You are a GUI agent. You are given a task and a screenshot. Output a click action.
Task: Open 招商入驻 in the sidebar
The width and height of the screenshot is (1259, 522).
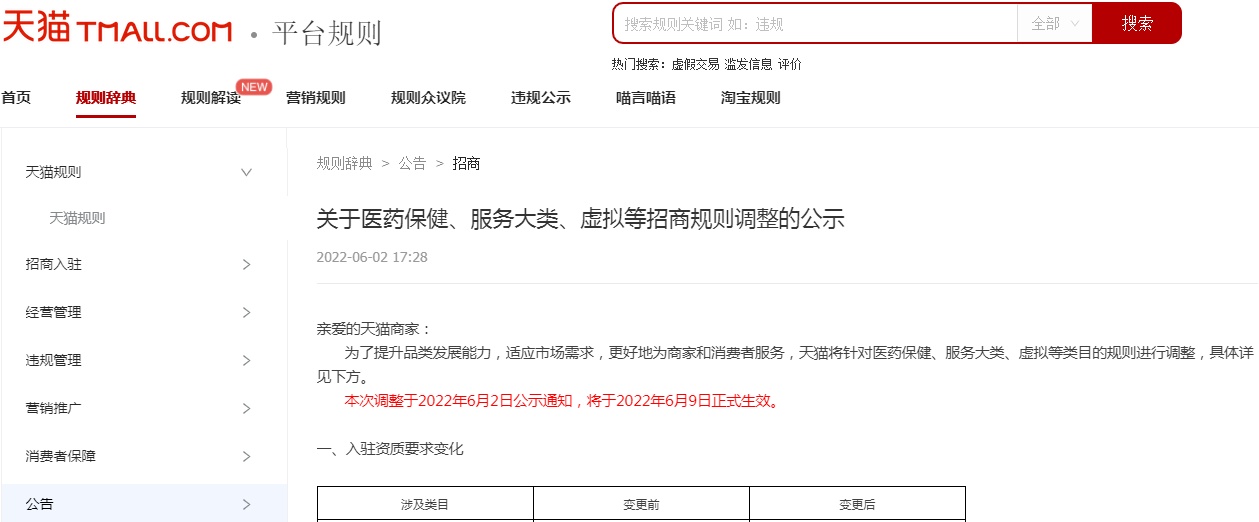[x=54, y=264]
